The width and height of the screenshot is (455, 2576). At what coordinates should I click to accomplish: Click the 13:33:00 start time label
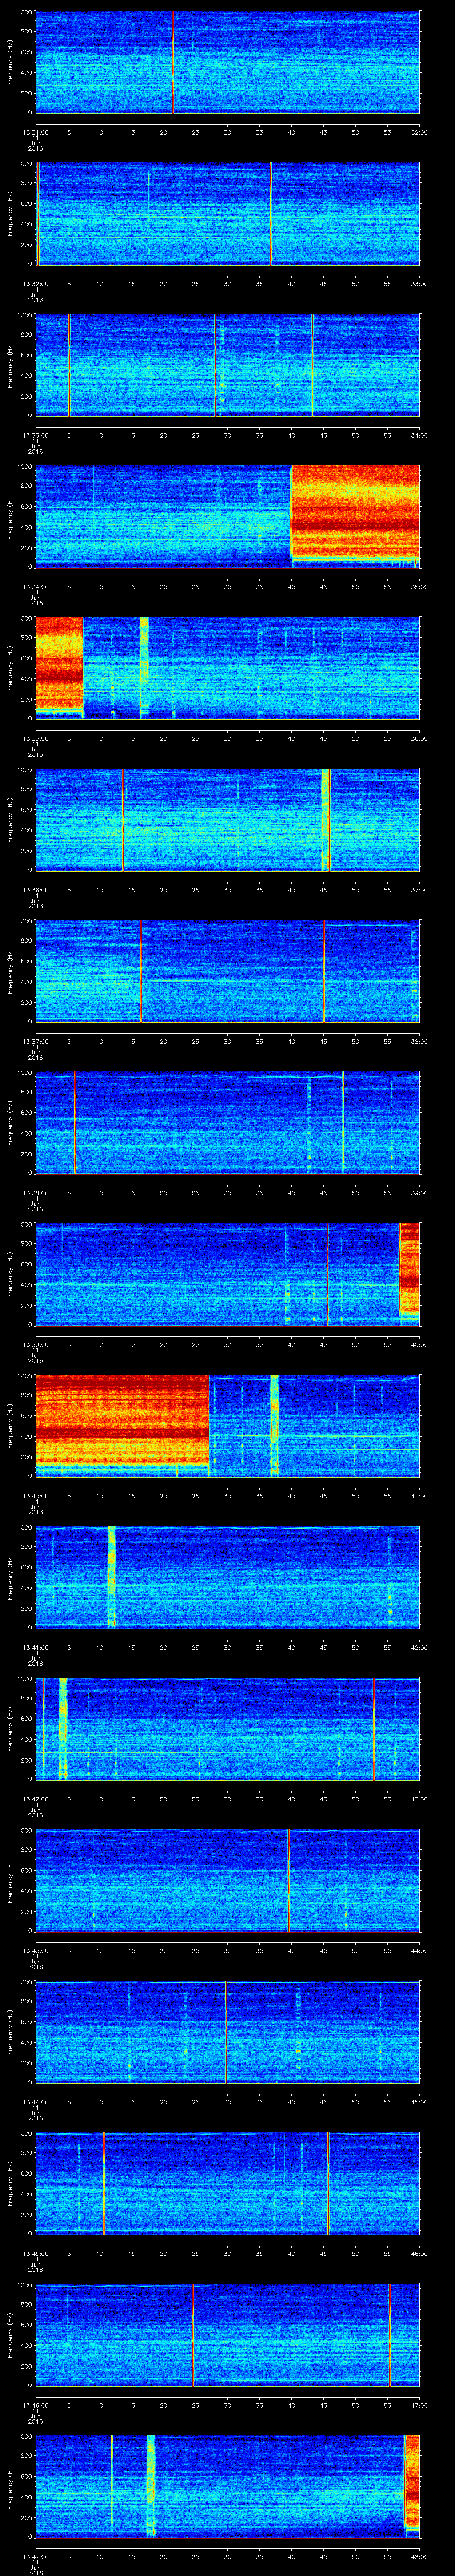(35, 435)
